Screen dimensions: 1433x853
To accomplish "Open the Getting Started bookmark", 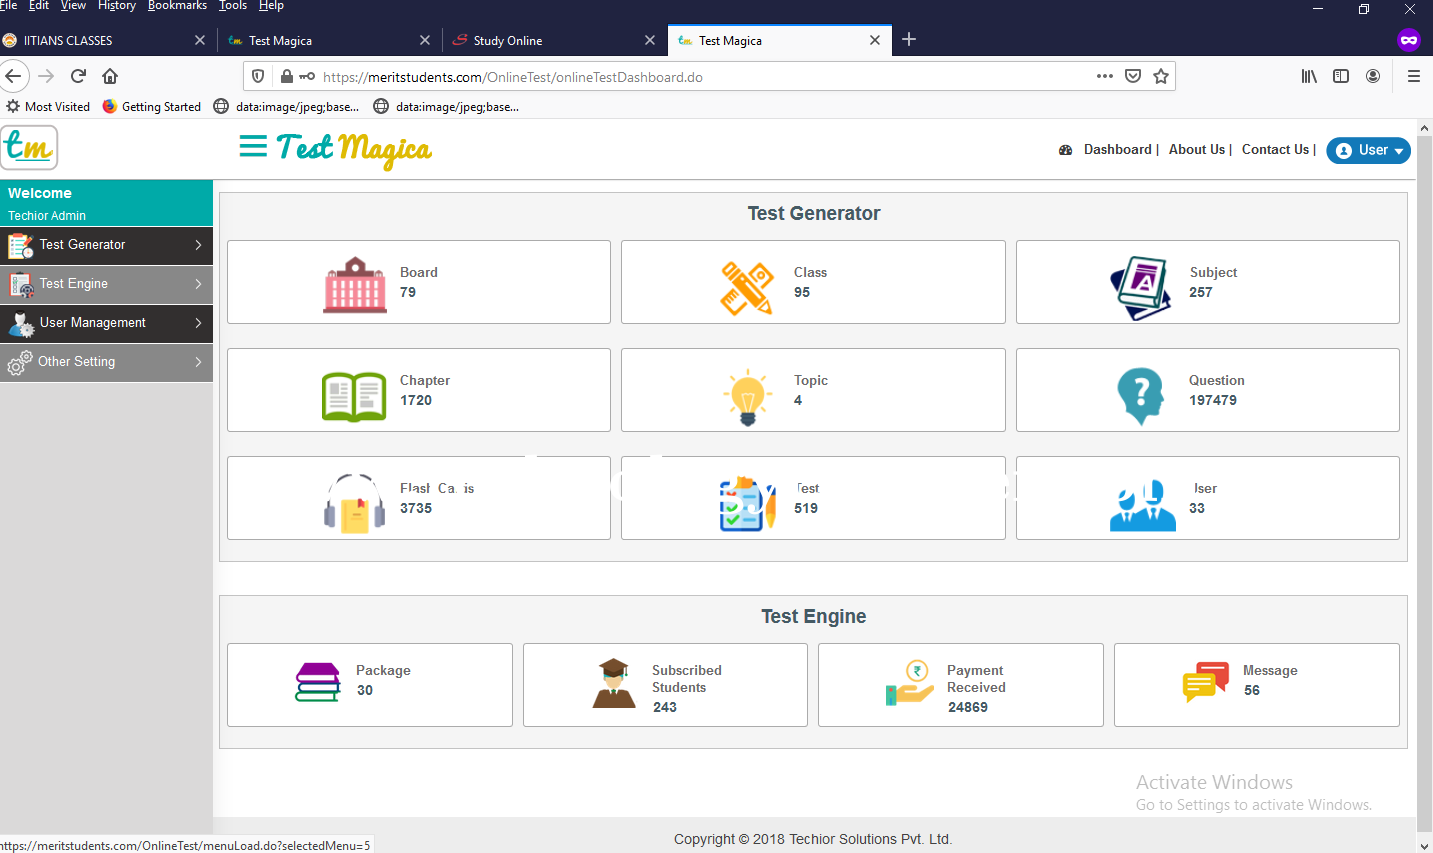I will click(152, 107).
